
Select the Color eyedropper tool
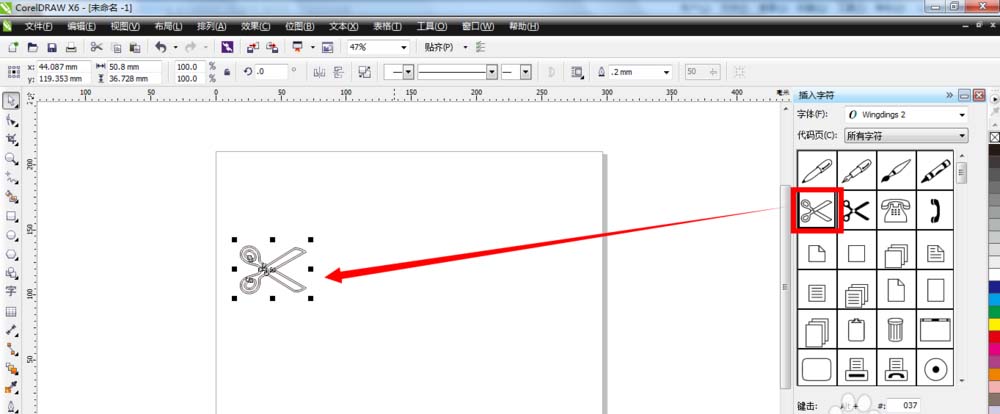(11, 387)
